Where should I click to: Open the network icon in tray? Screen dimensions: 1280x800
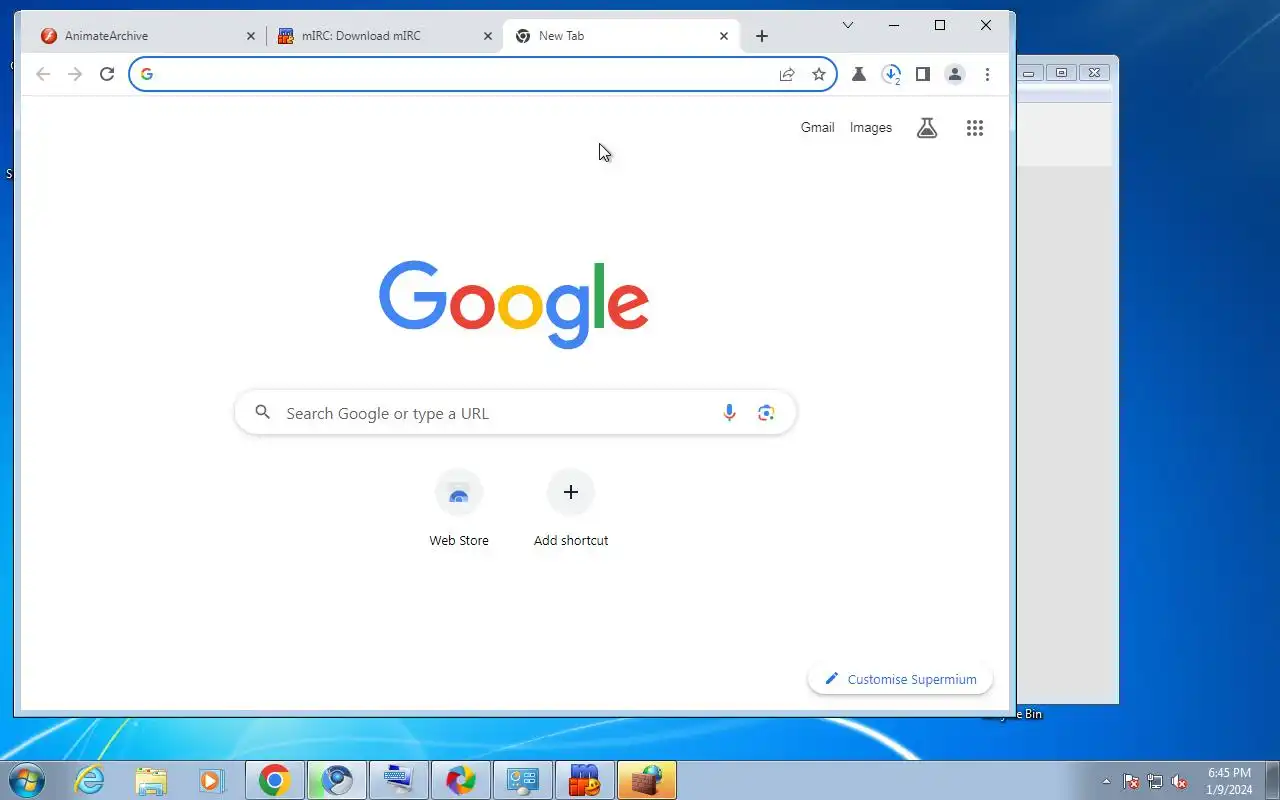pyautogui.click(x=1155, y=781)
